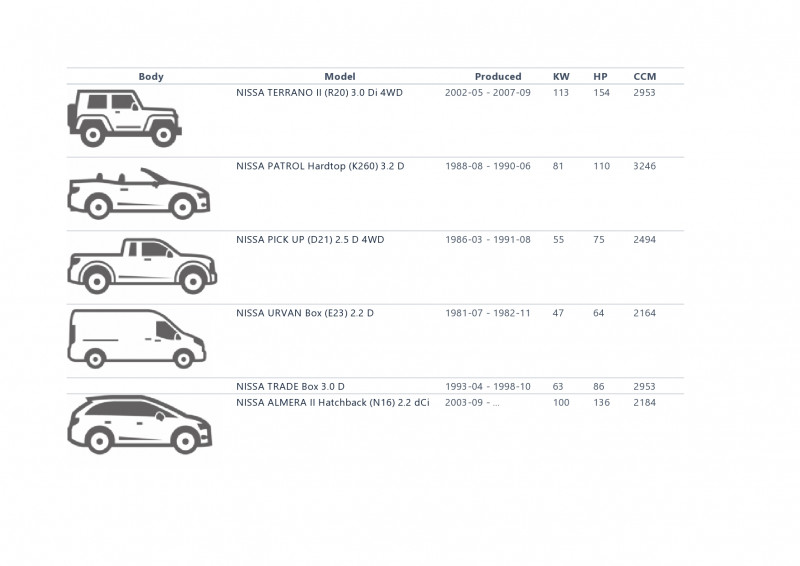Click the hatchback car body icon

coord(140,425)
